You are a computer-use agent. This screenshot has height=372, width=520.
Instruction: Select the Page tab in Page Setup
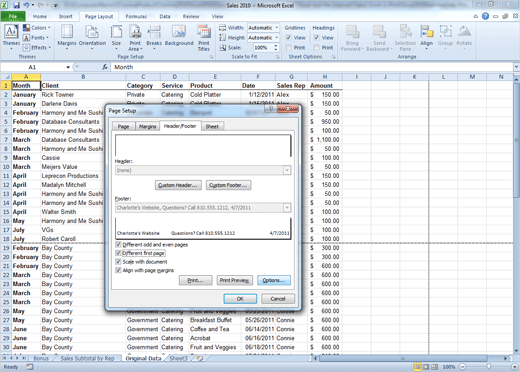(x=123, y=126)
